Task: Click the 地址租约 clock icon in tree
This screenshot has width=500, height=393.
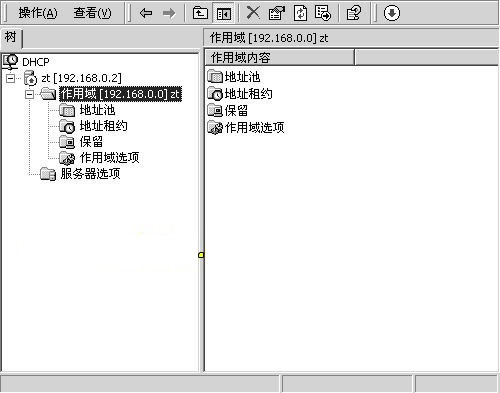Action: (67, 126)
